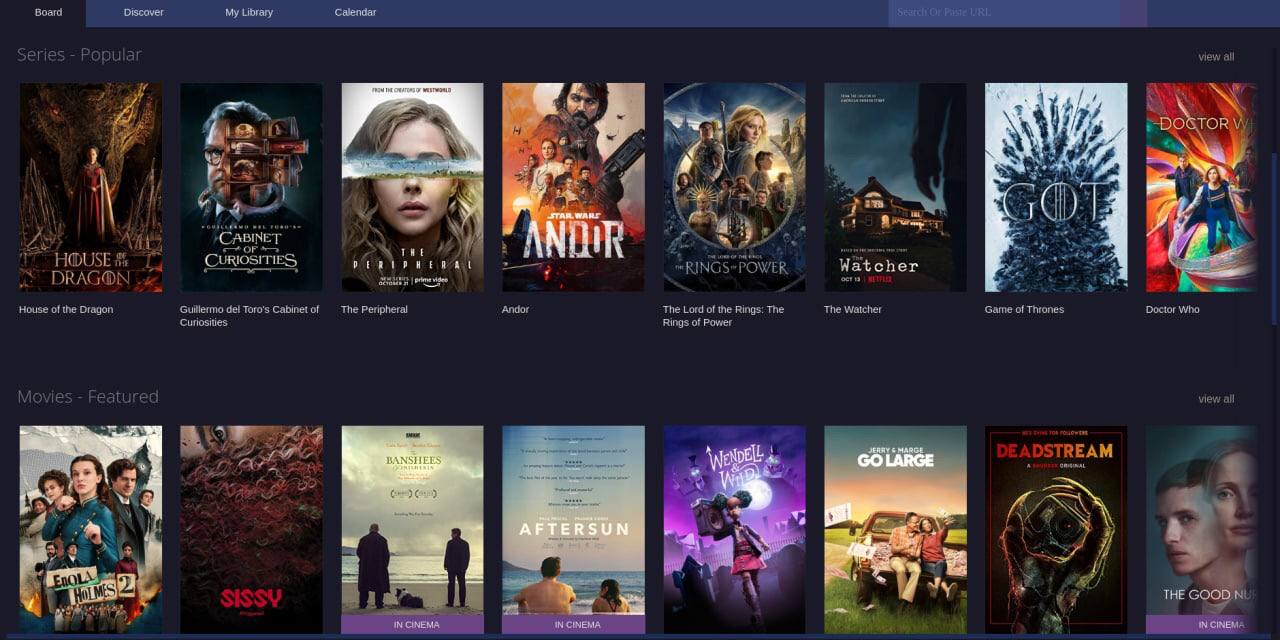The height and width of the screenshot is (640, 1280).
Task: Choose the Andor poster
Action: [573, 187]
